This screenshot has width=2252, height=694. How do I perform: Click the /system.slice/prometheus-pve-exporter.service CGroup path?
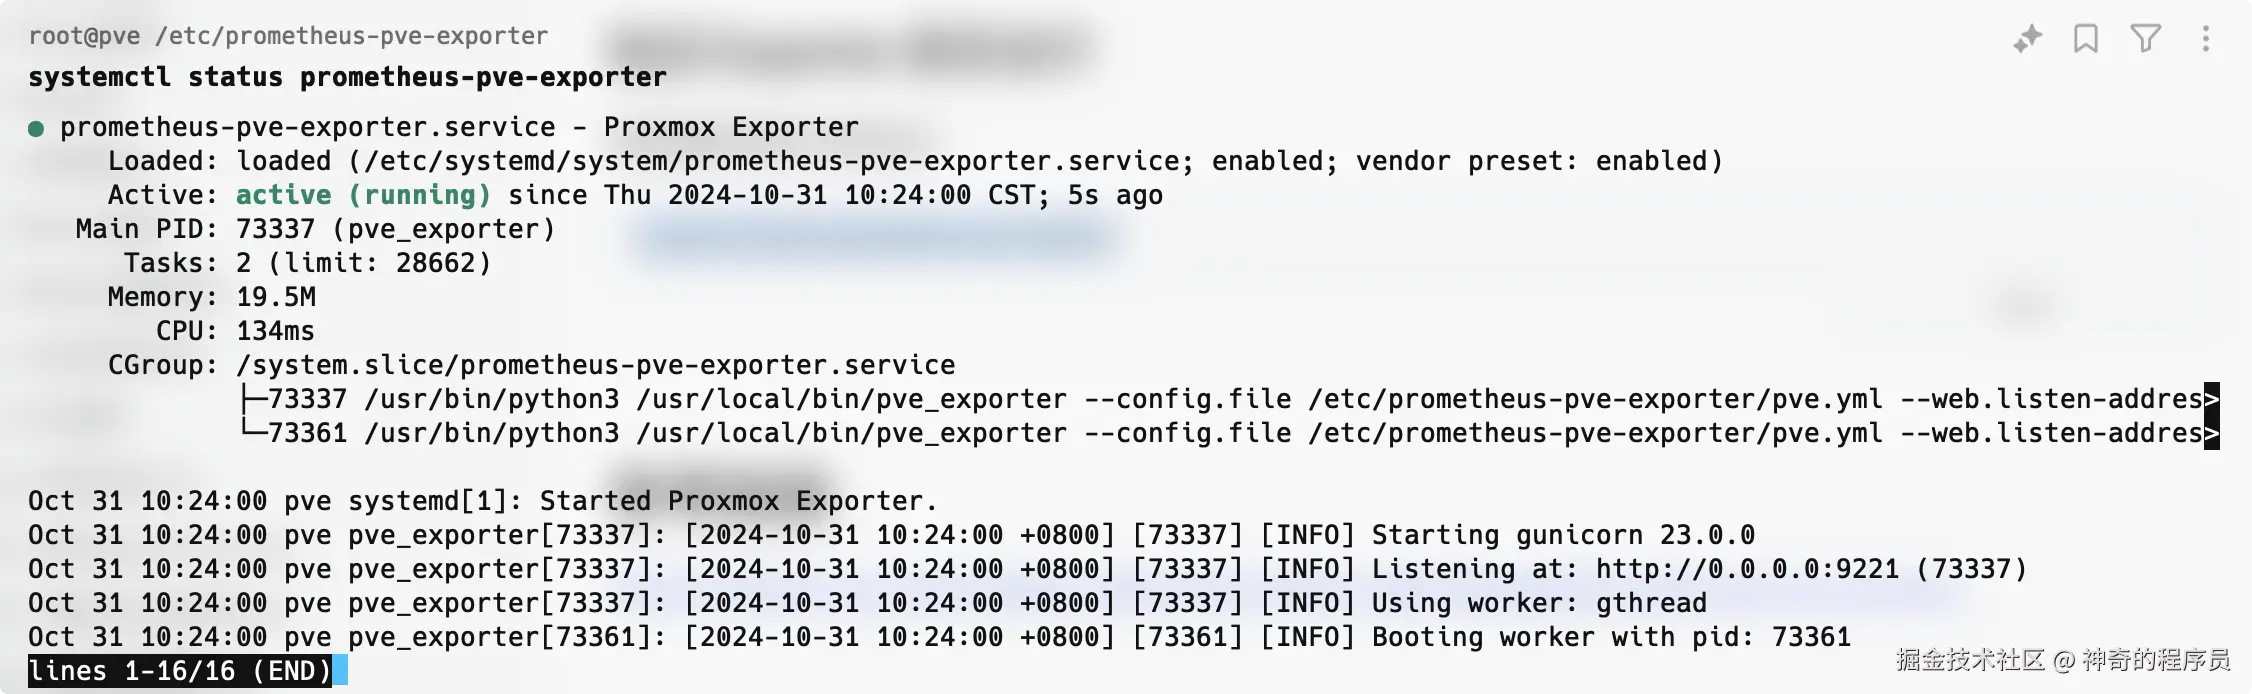(596, 365)
